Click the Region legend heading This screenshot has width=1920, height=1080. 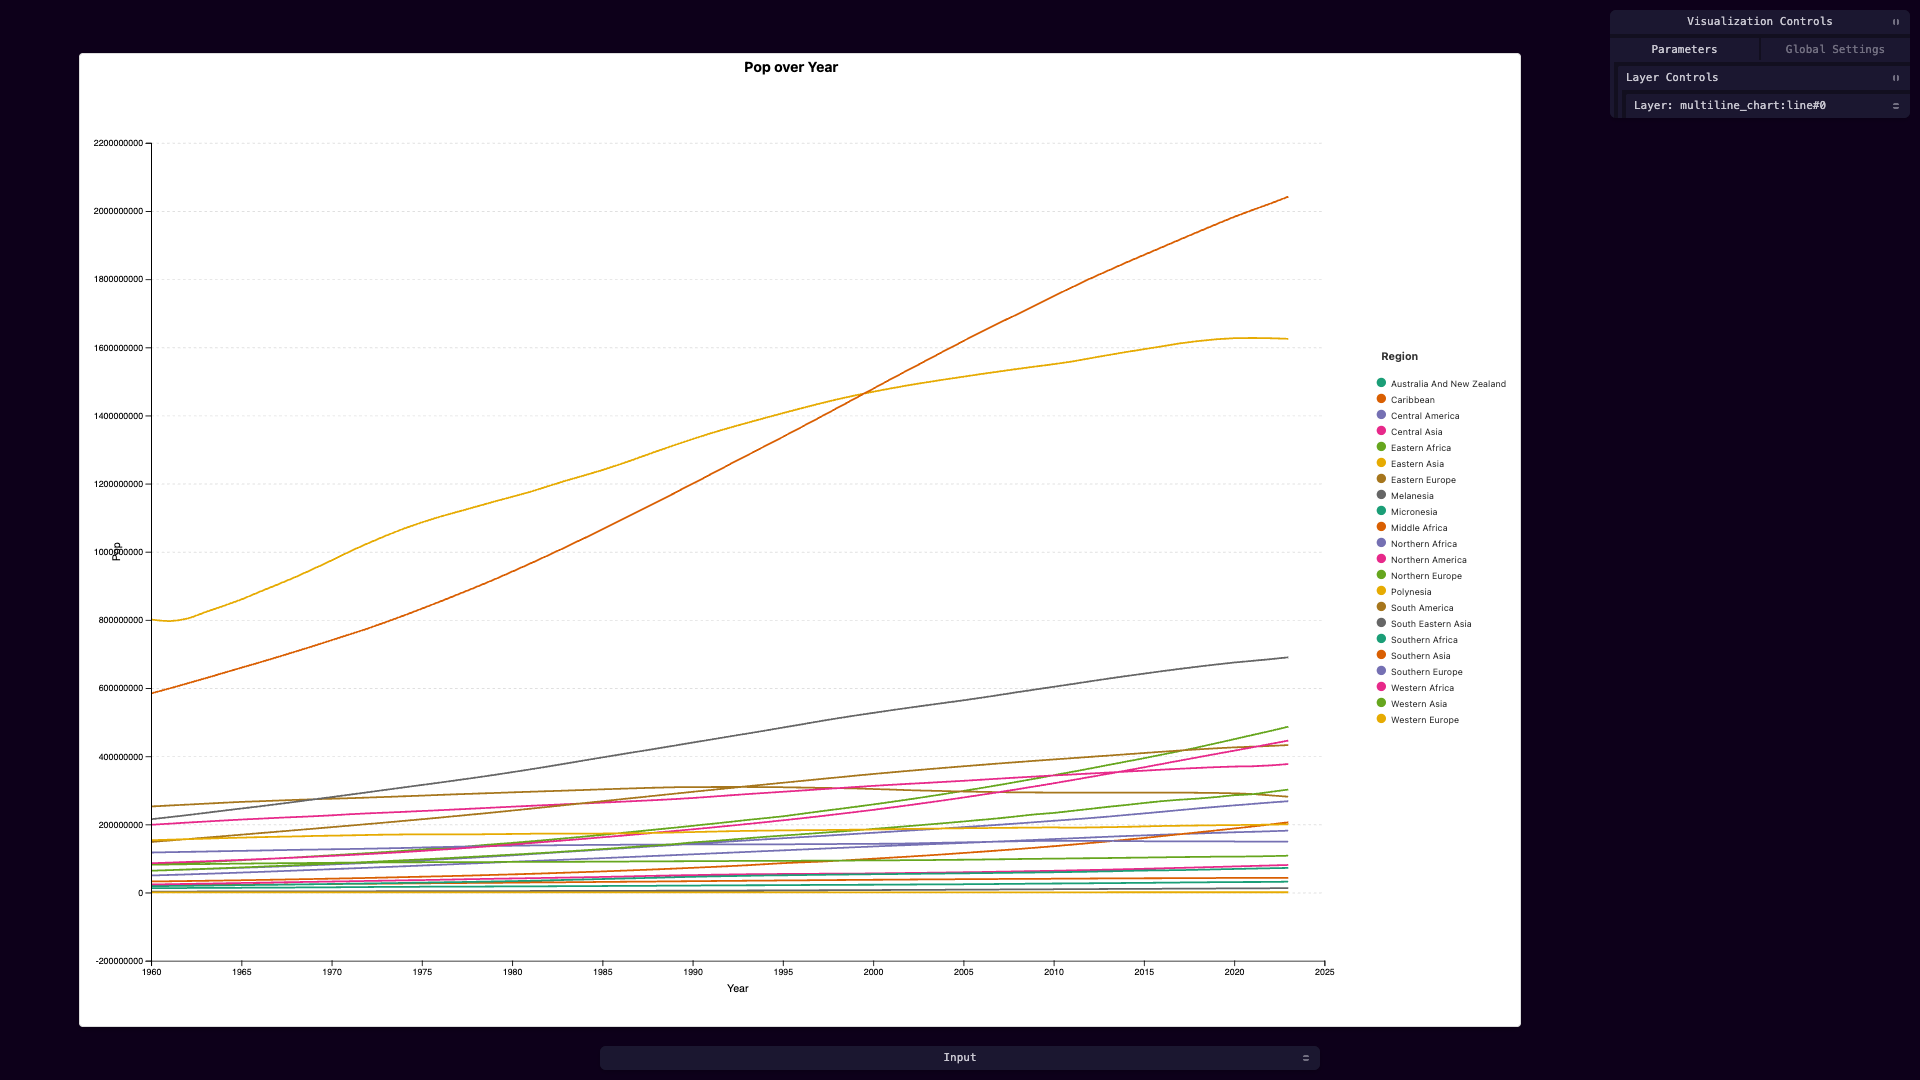pyautogui.click(x=1399, y=356)
